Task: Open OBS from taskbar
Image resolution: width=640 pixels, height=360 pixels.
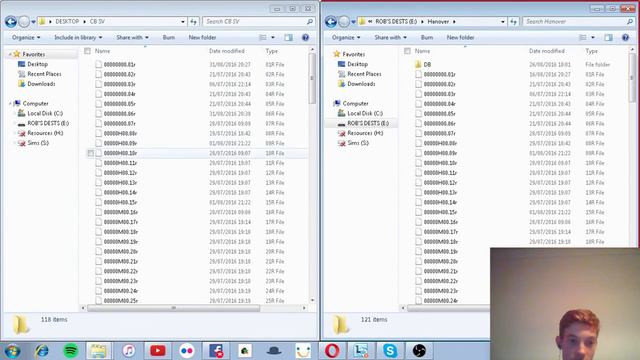Action: (419, 351)
